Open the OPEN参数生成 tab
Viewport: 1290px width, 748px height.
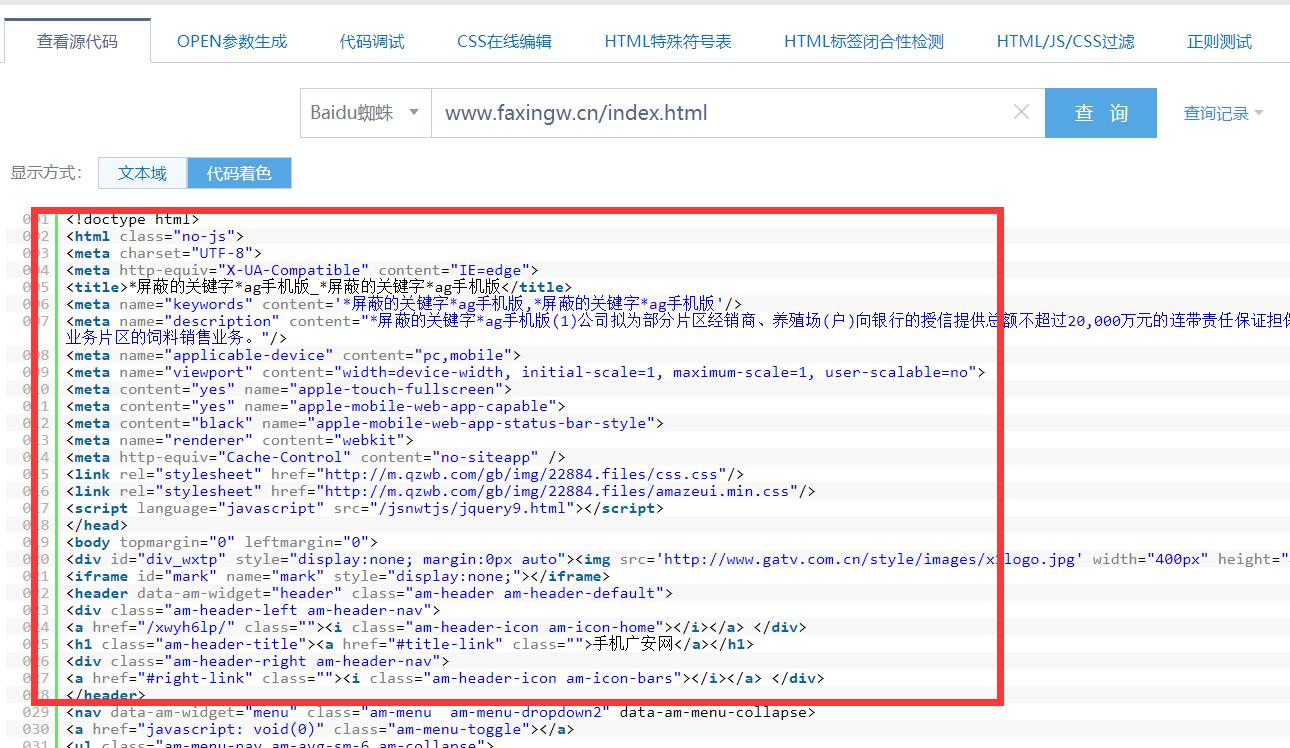coord(232,41)
